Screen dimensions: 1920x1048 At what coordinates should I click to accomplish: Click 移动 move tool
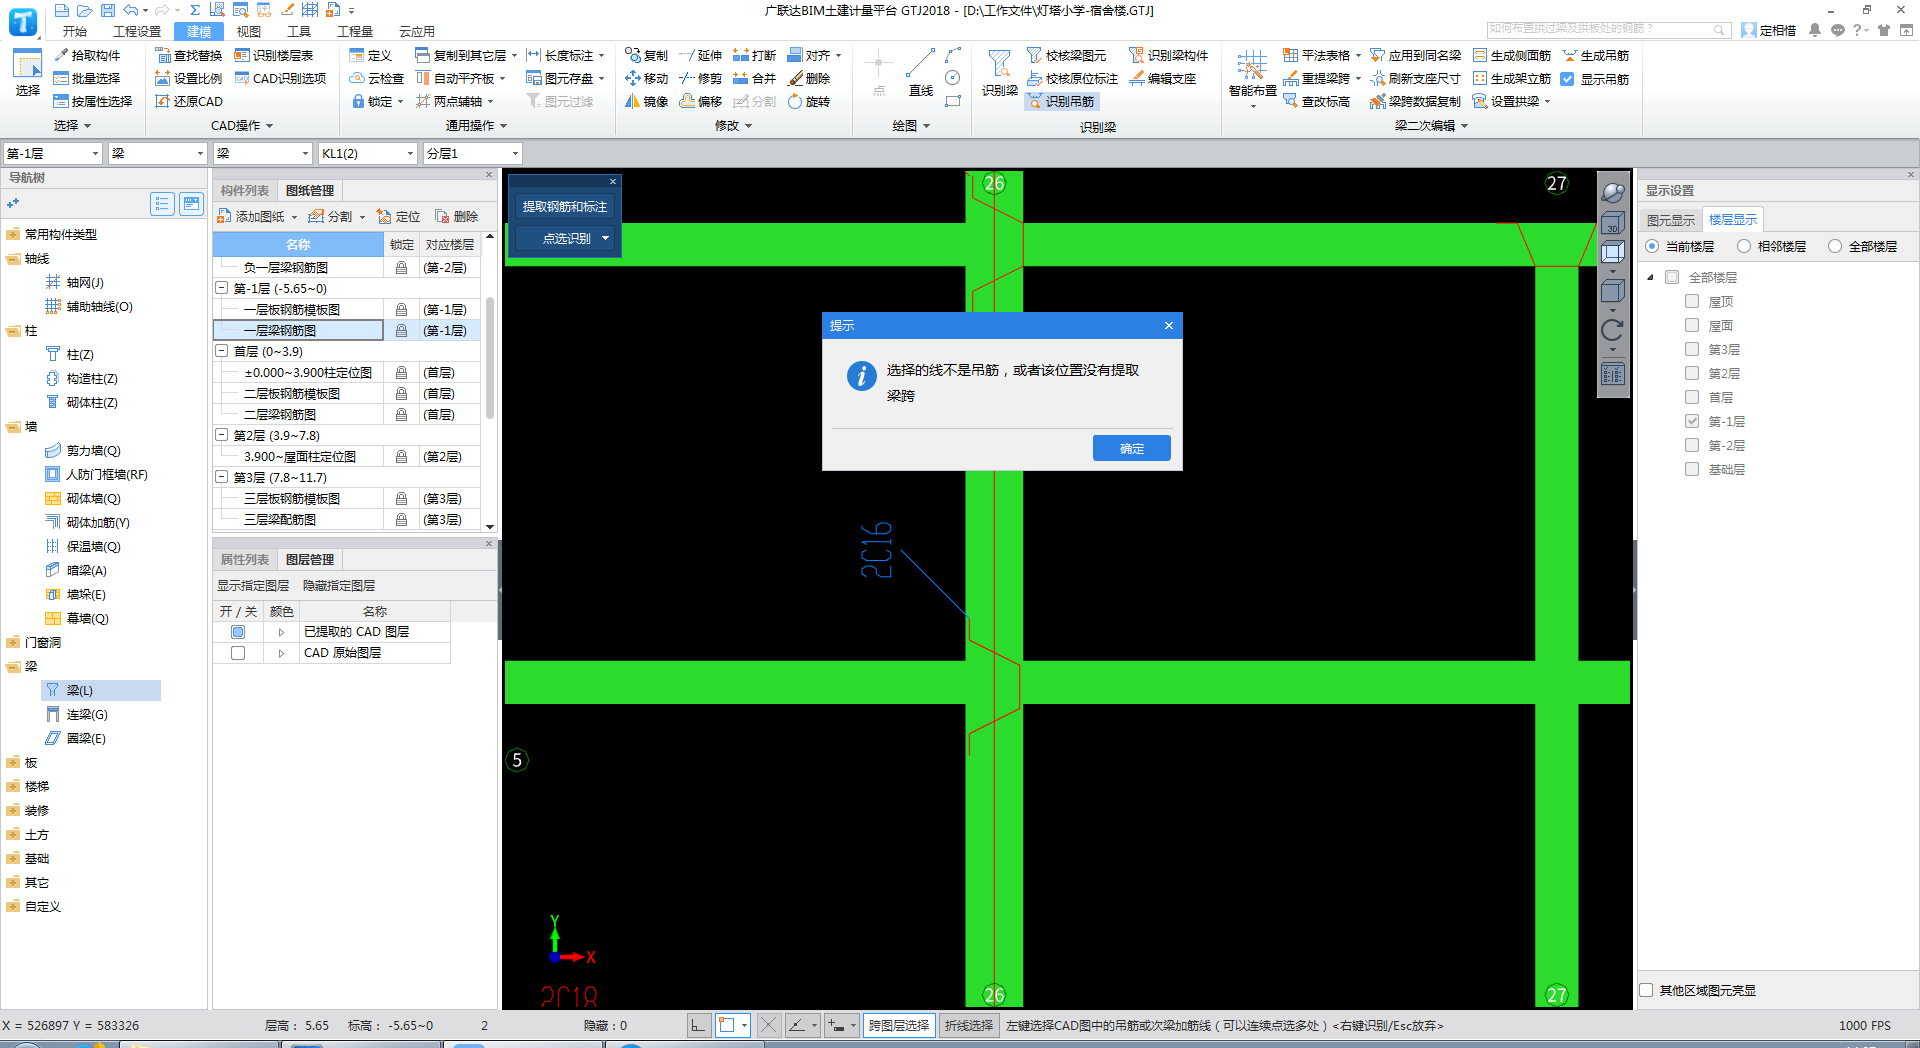point(646,78)
